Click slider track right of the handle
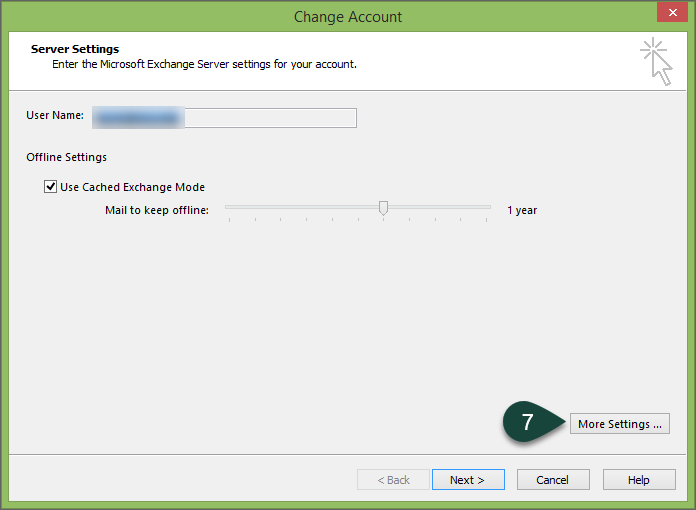696x510 pixels. pyautogui.click(x=440, y=208)
